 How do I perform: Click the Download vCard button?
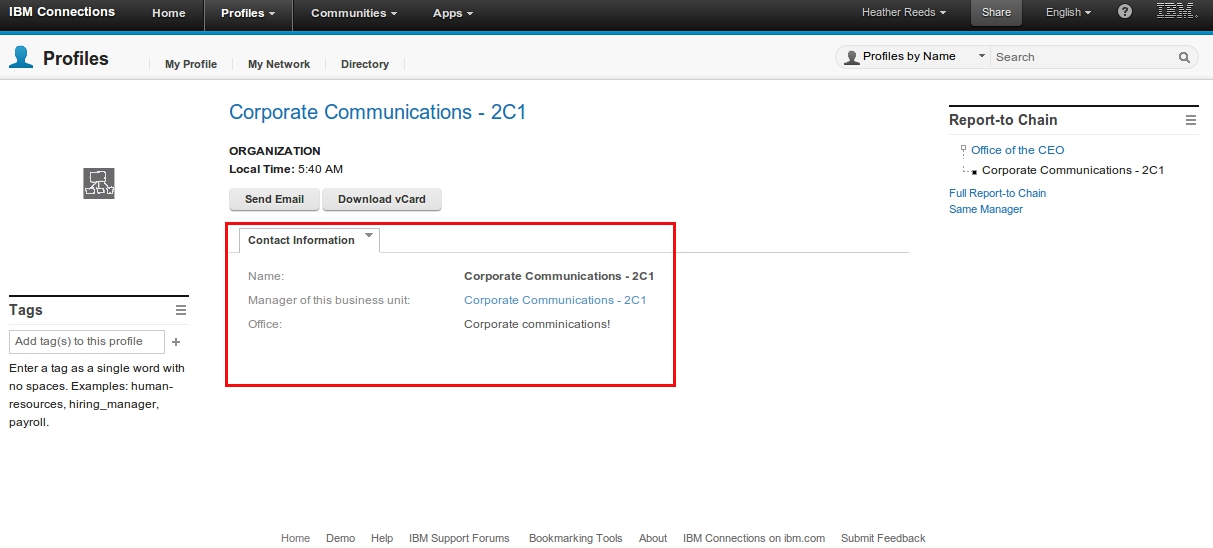pos(381,199)
